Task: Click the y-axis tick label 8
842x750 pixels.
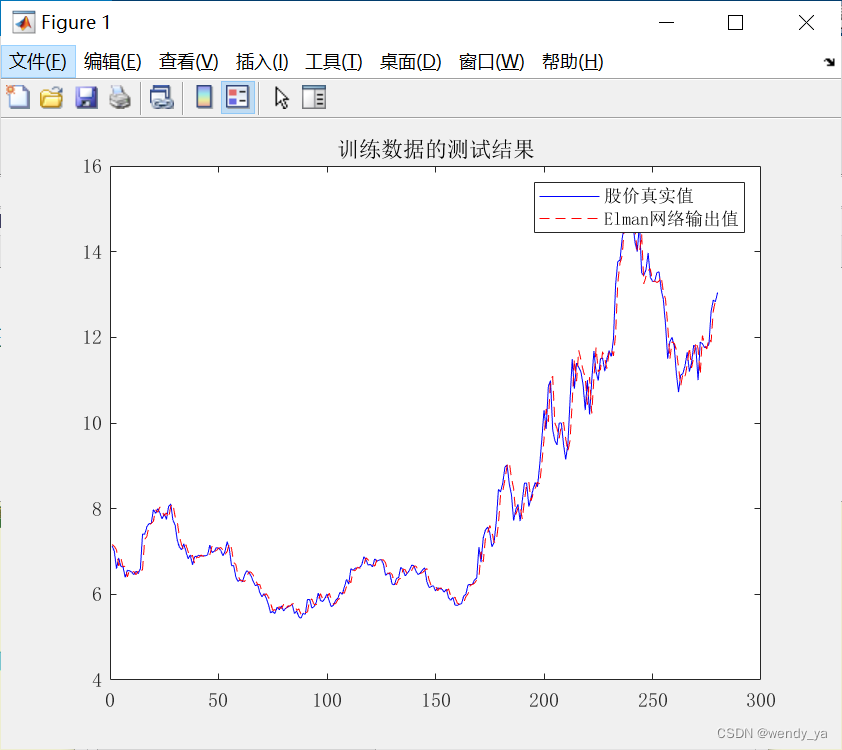Action: tap(97, 509)
